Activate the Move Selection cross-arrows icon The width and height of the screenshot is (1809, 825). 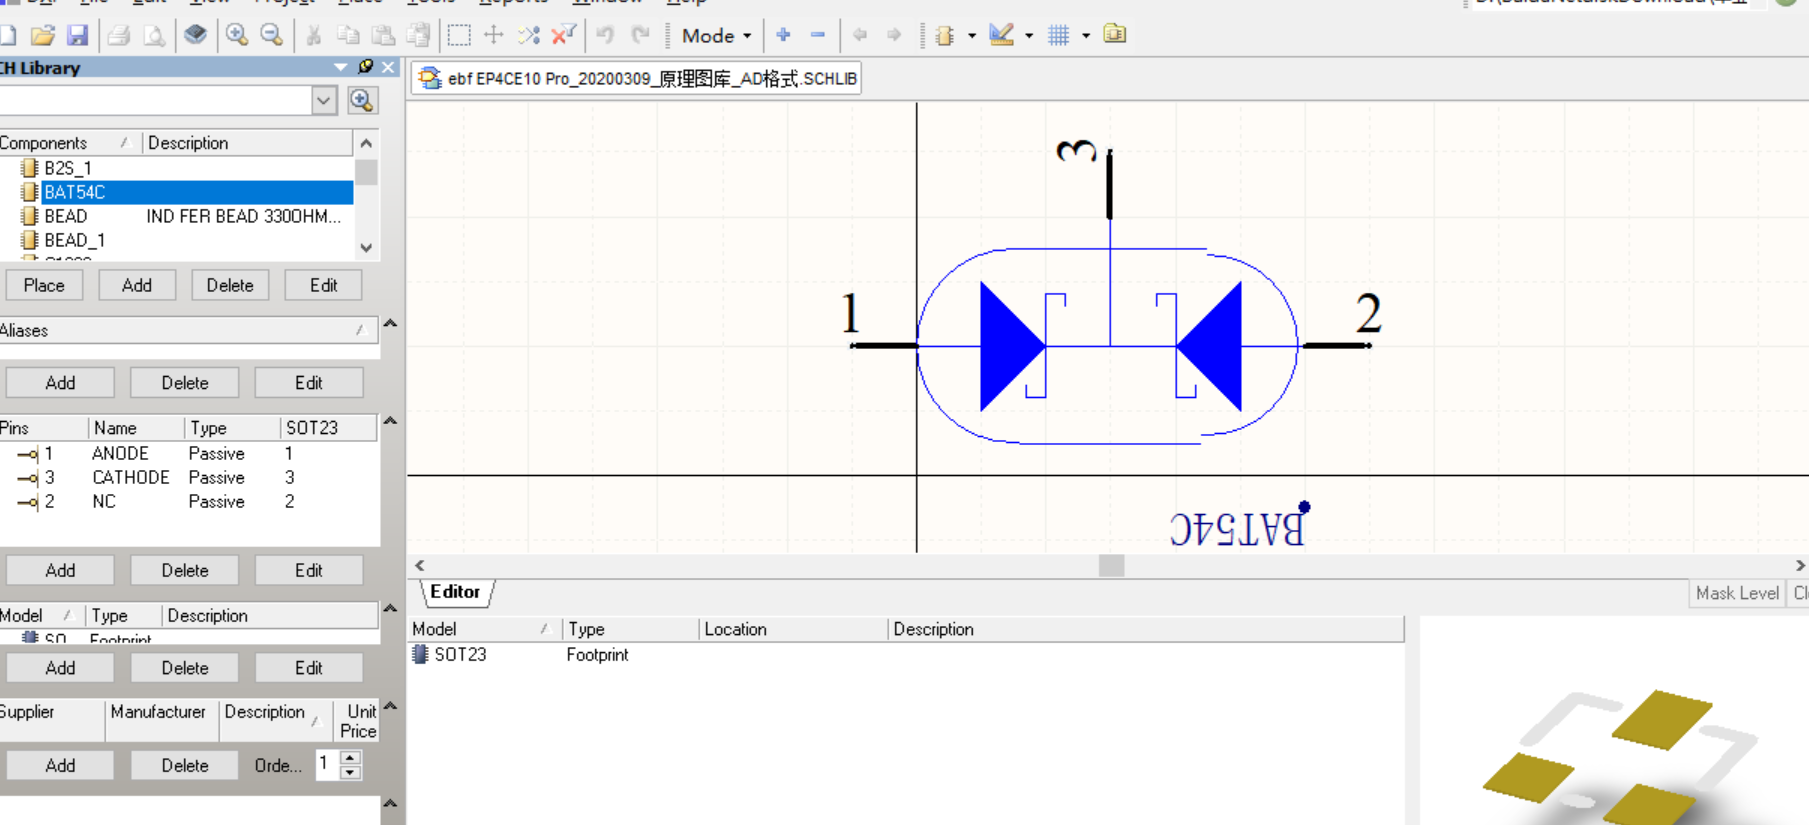pyautogui.click(x=493, y=35)
